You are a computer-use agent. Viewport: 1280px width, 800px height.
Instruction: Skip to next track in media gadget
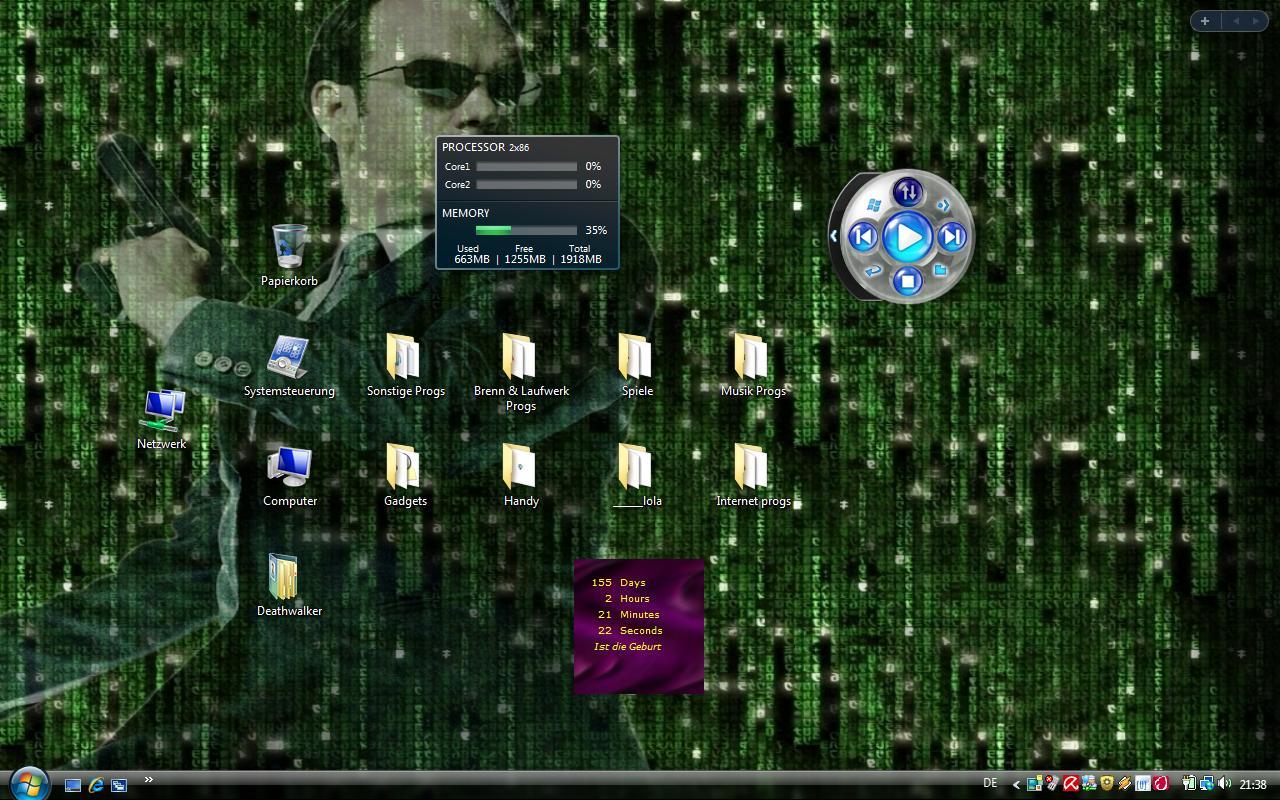tap(952, 237)
